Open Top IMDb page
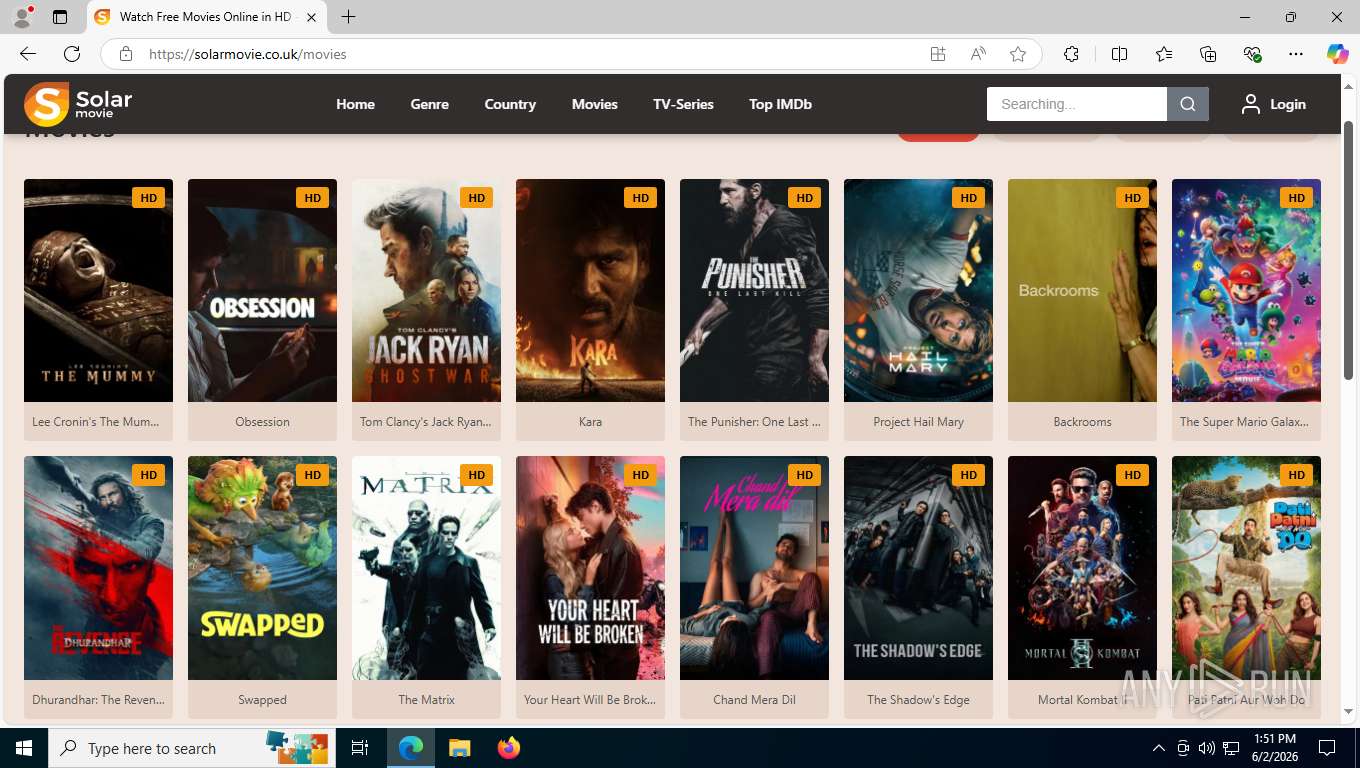This screenshot has width=1360, height=768. (x=780, y=104)
